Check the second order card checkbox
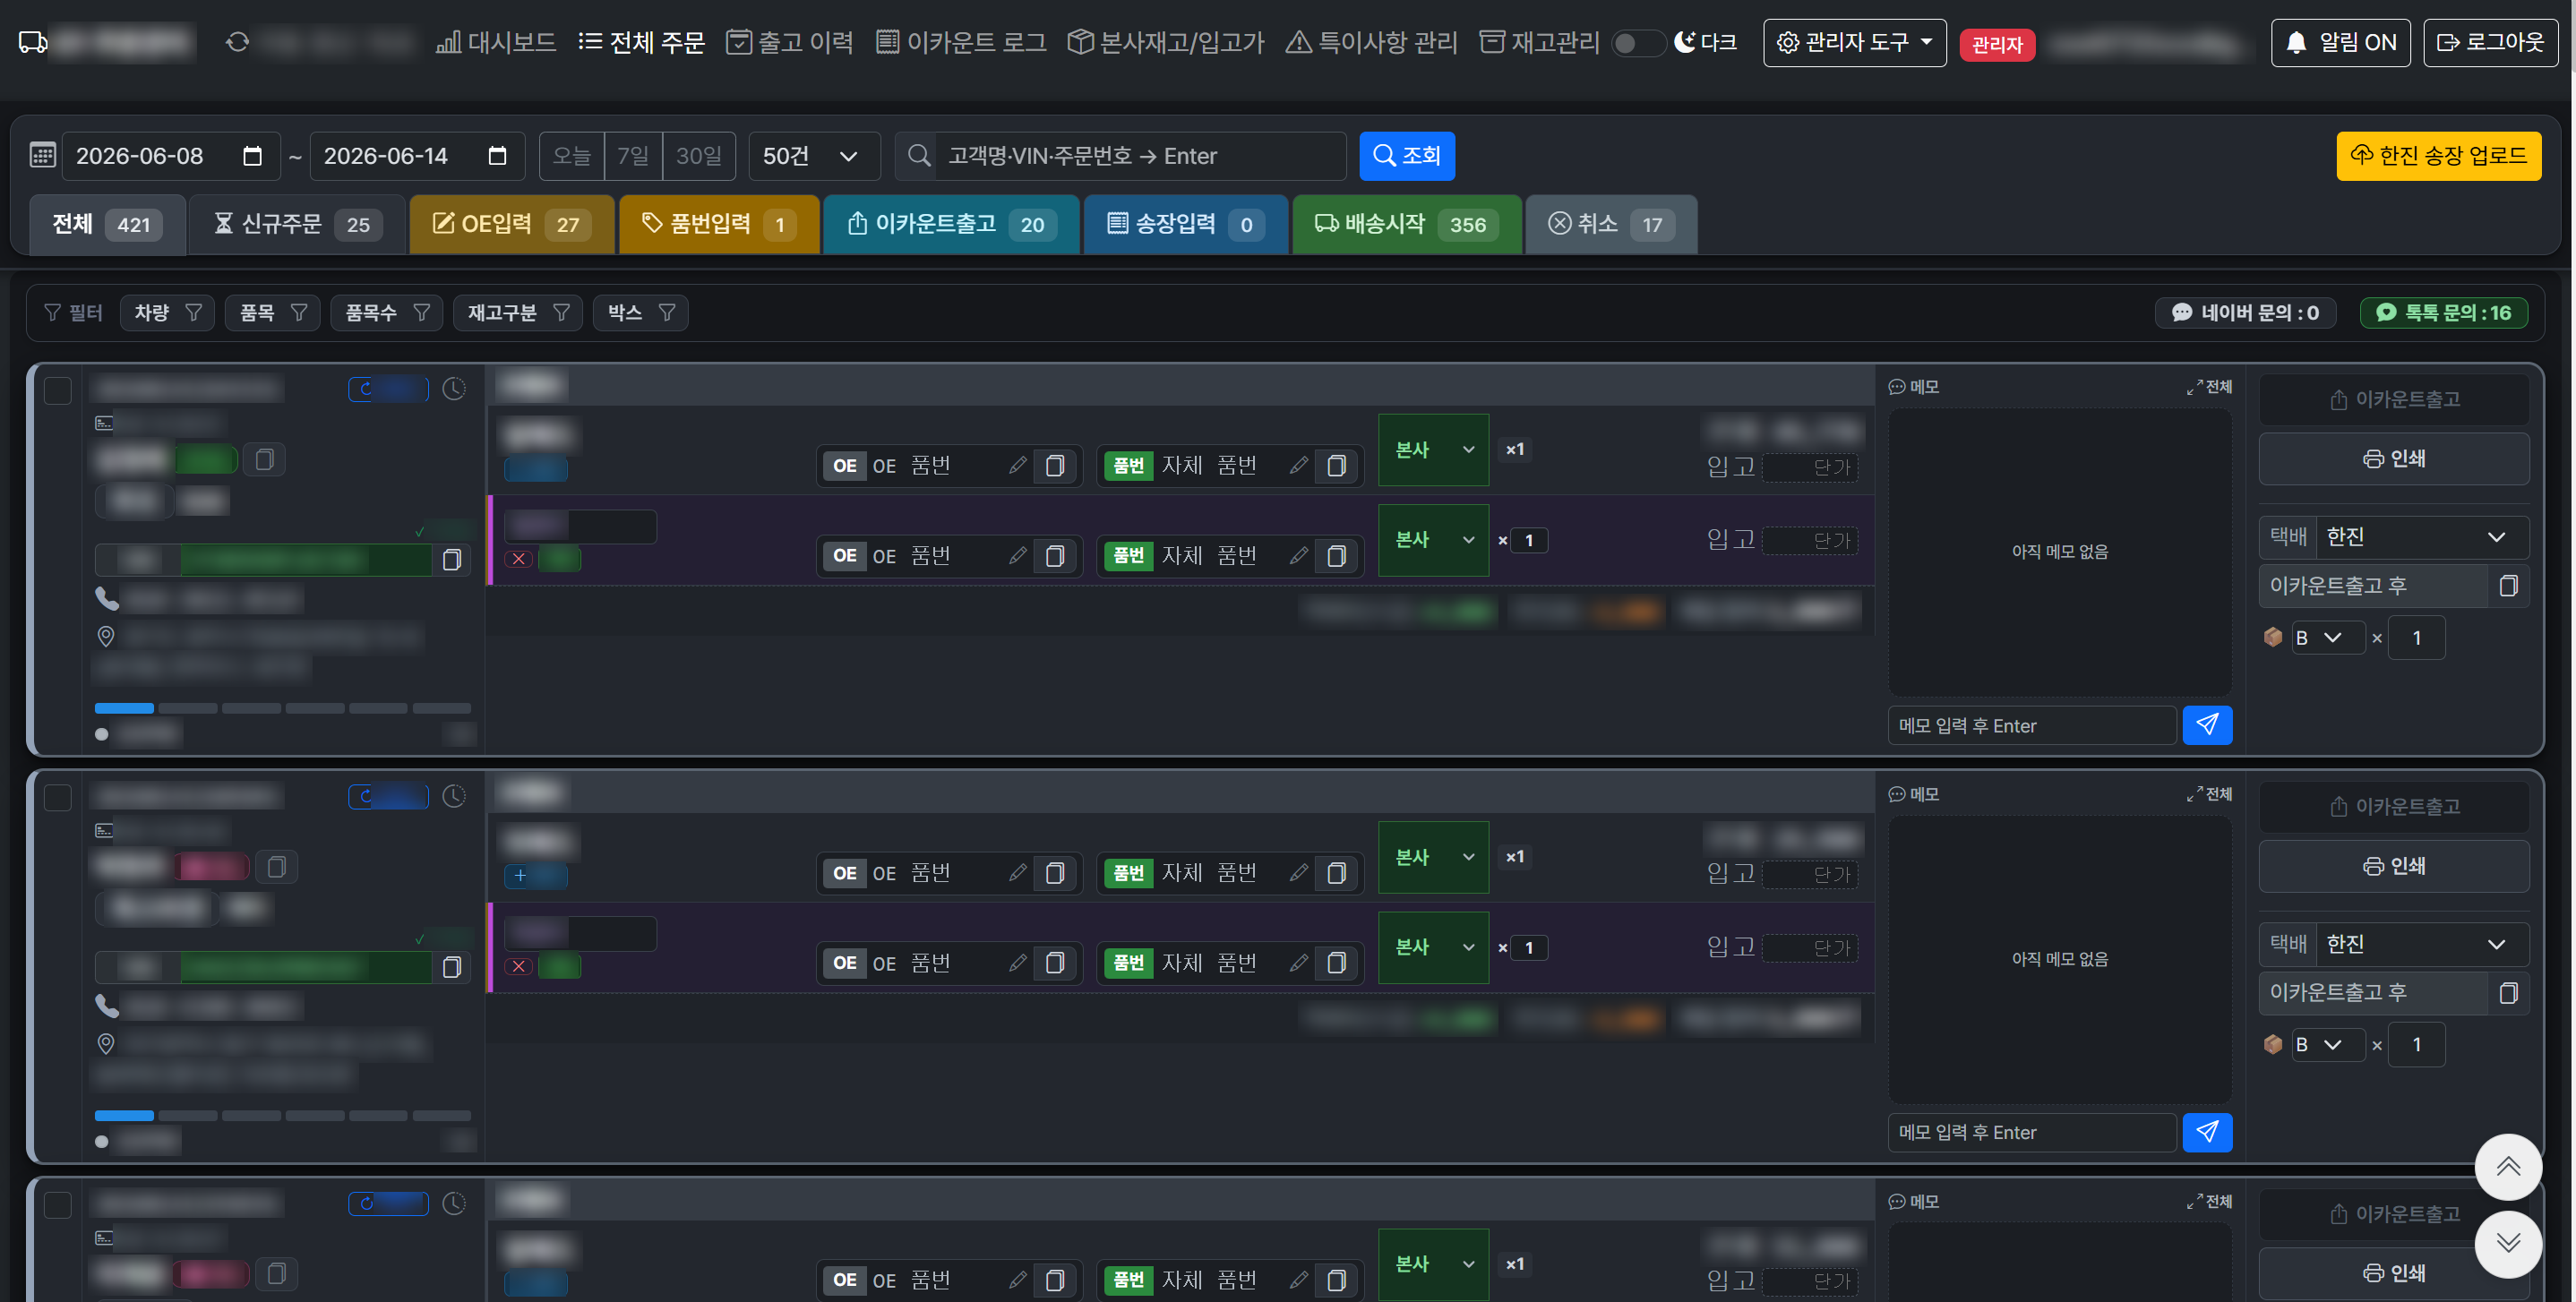Screen dimensions: 2576x1302 tap(58, 797)
